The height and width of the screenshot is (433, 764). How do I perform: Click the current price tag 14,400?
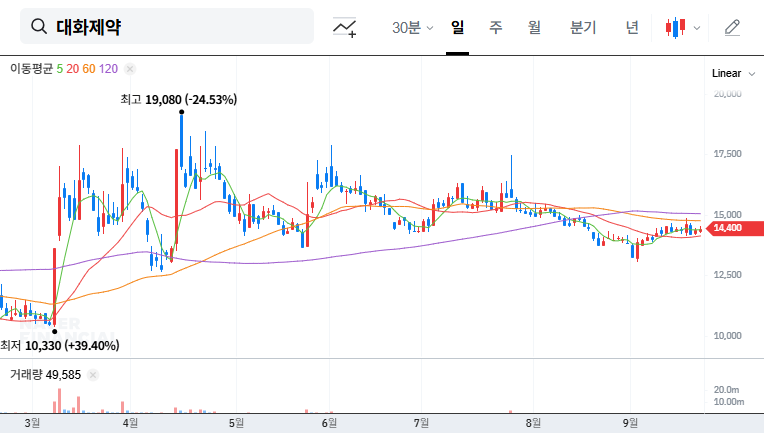point(735,228)
